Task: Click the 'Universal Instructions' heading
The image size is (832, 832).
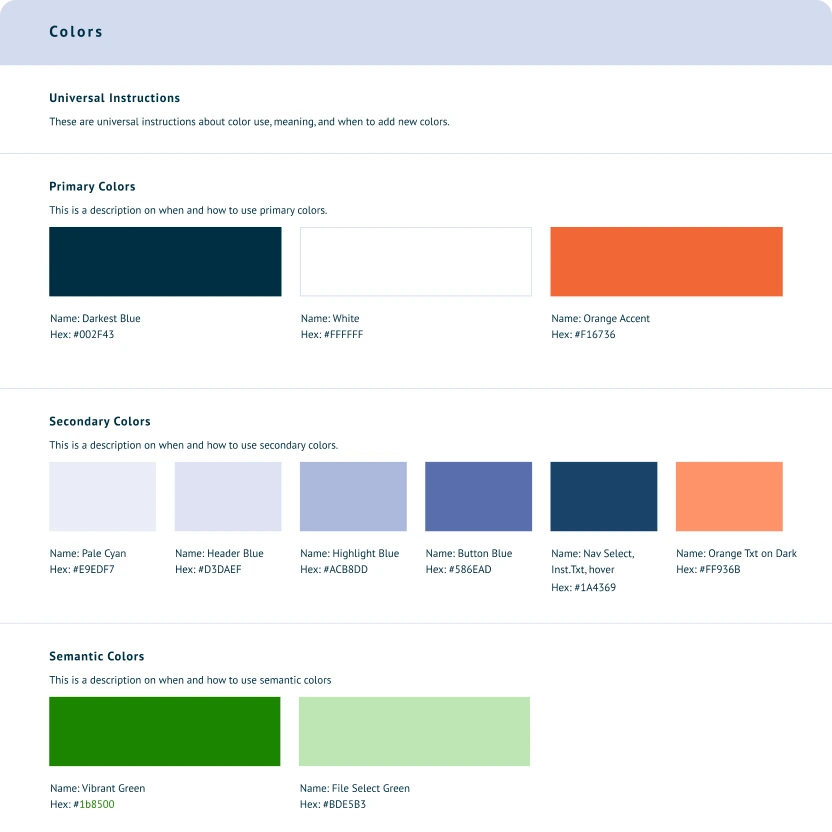Action: (115, 98)
